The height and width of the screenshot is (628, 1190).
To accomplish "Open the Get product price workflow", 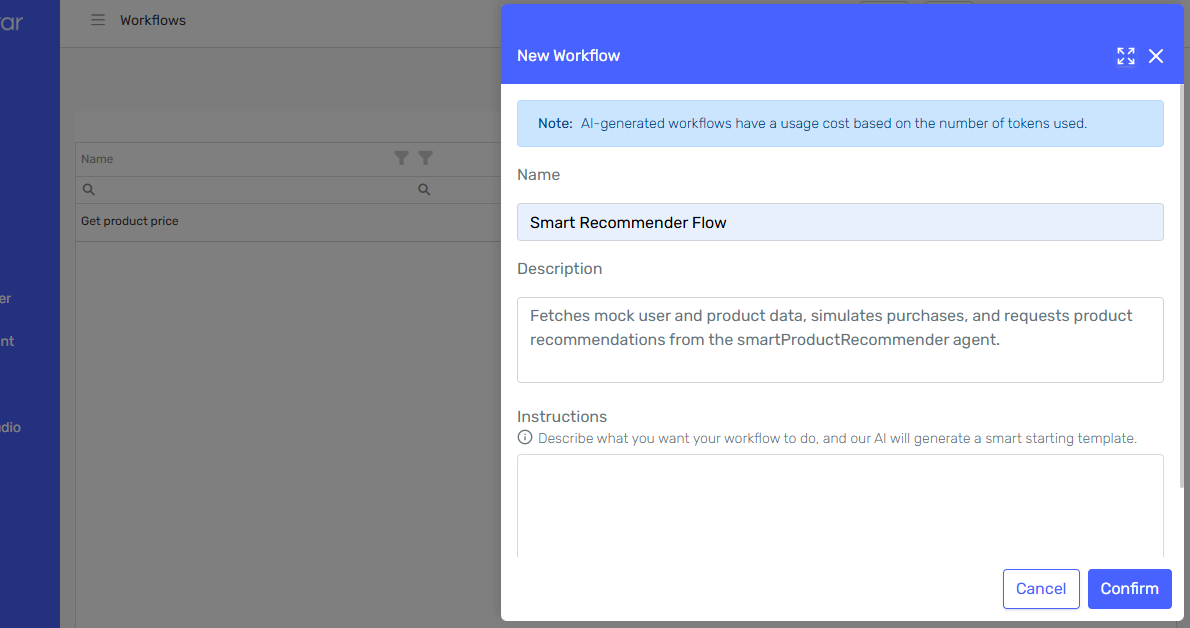I will [x=130, y=220].
